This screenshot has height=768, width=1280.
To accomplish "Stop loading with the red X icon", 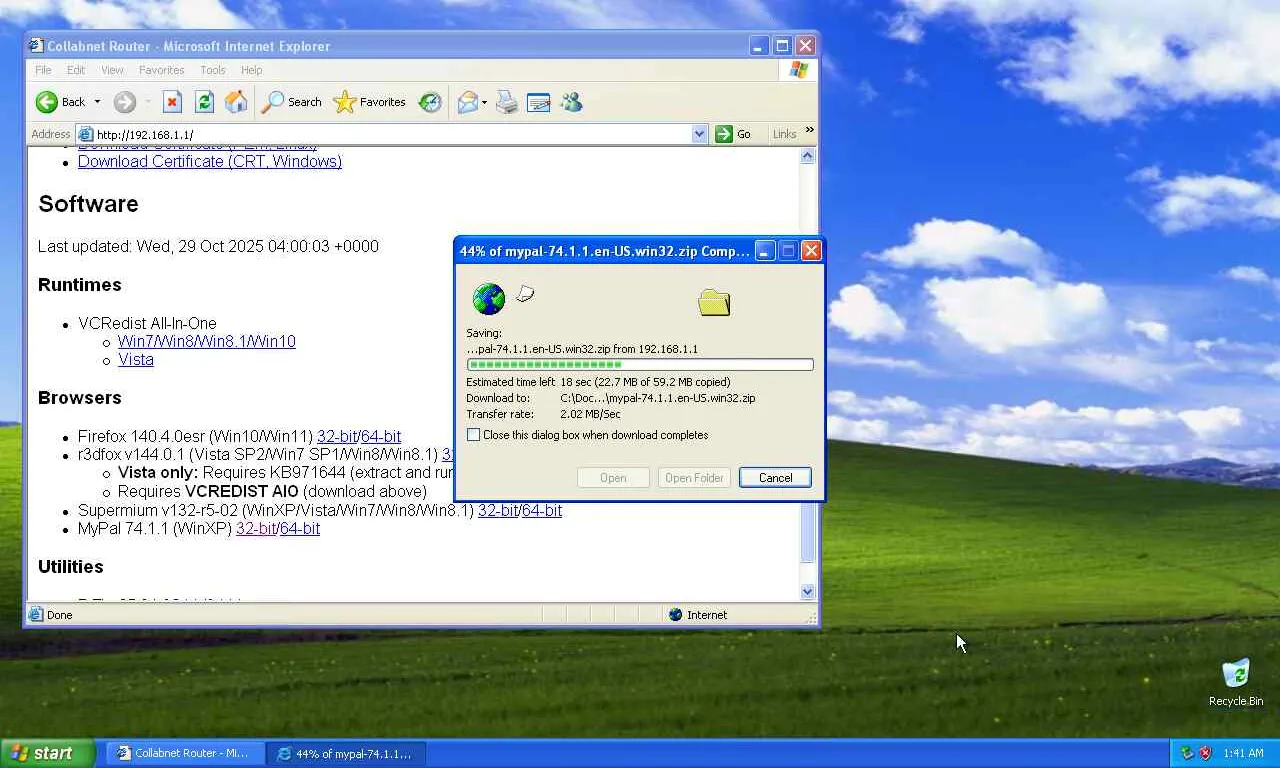I will (x=173, y=102).
